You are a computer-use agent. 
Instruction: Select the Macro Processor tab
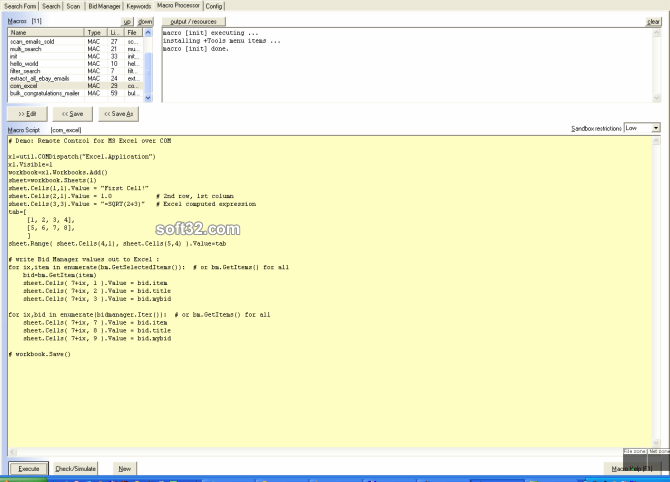coord(178,5)
